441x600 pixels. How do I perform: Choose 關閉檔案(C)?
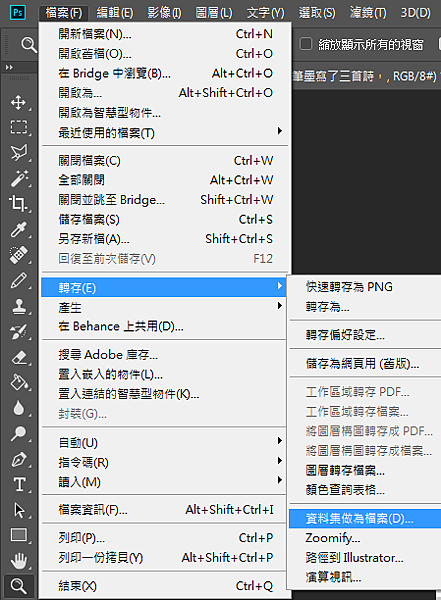click(x=164, y=160)
